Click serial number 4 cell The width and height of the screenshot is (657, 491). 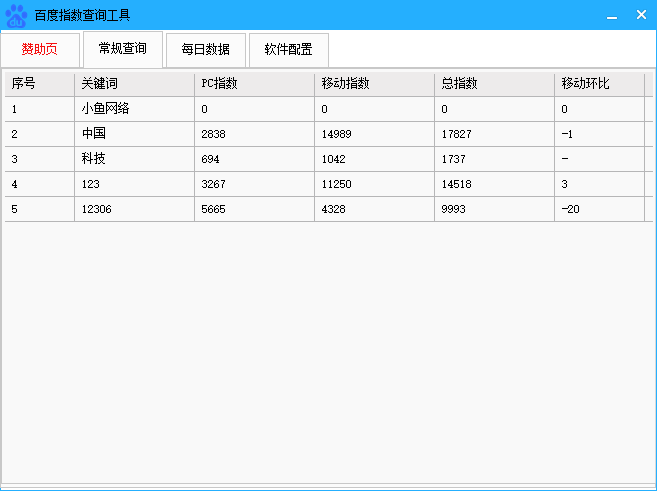tap(39, 184)
